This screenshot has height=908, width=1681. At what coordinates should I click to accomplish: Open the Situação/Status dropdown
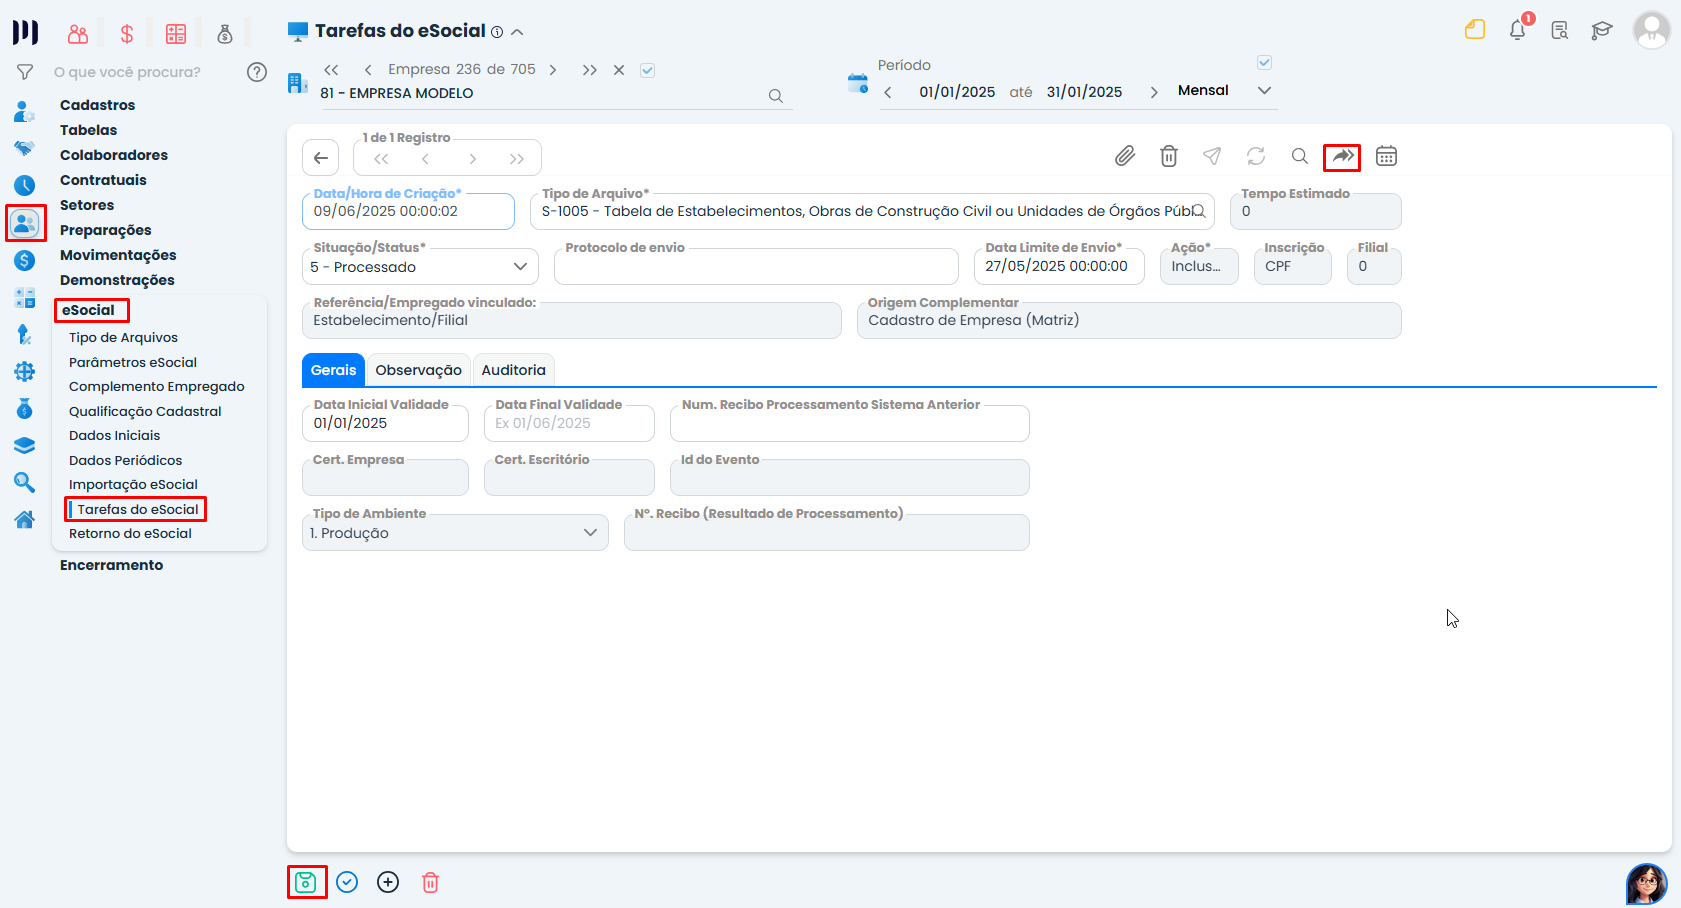(519, 266)
